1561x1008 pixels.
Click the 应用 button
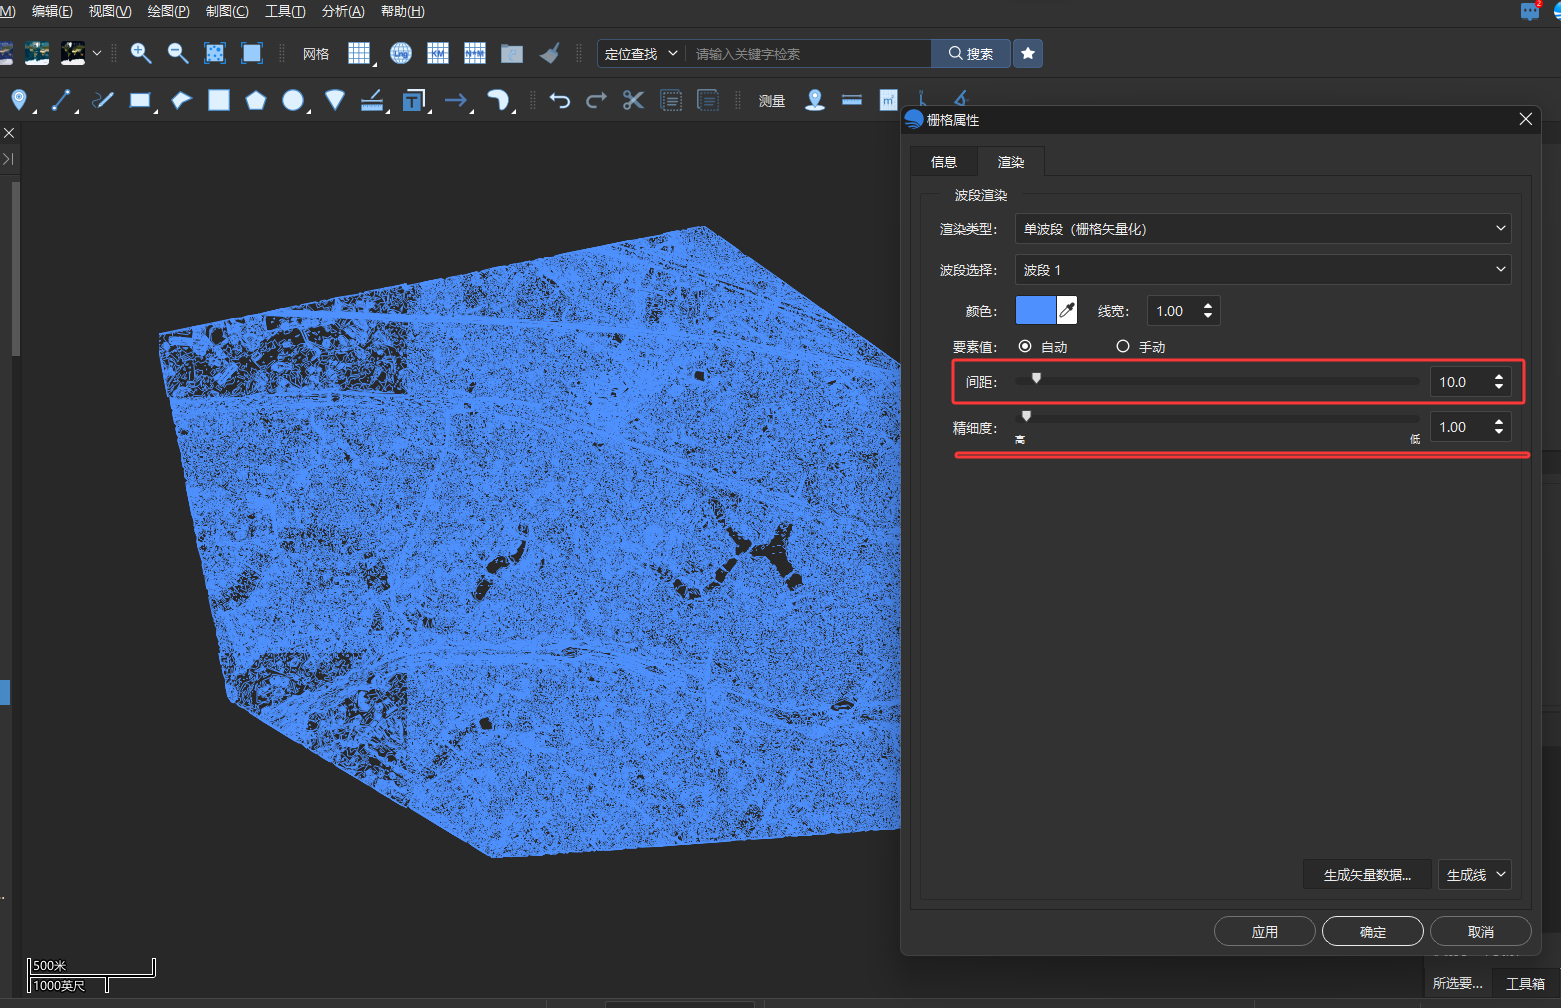pyautogui.click(x=1265, y=931)
